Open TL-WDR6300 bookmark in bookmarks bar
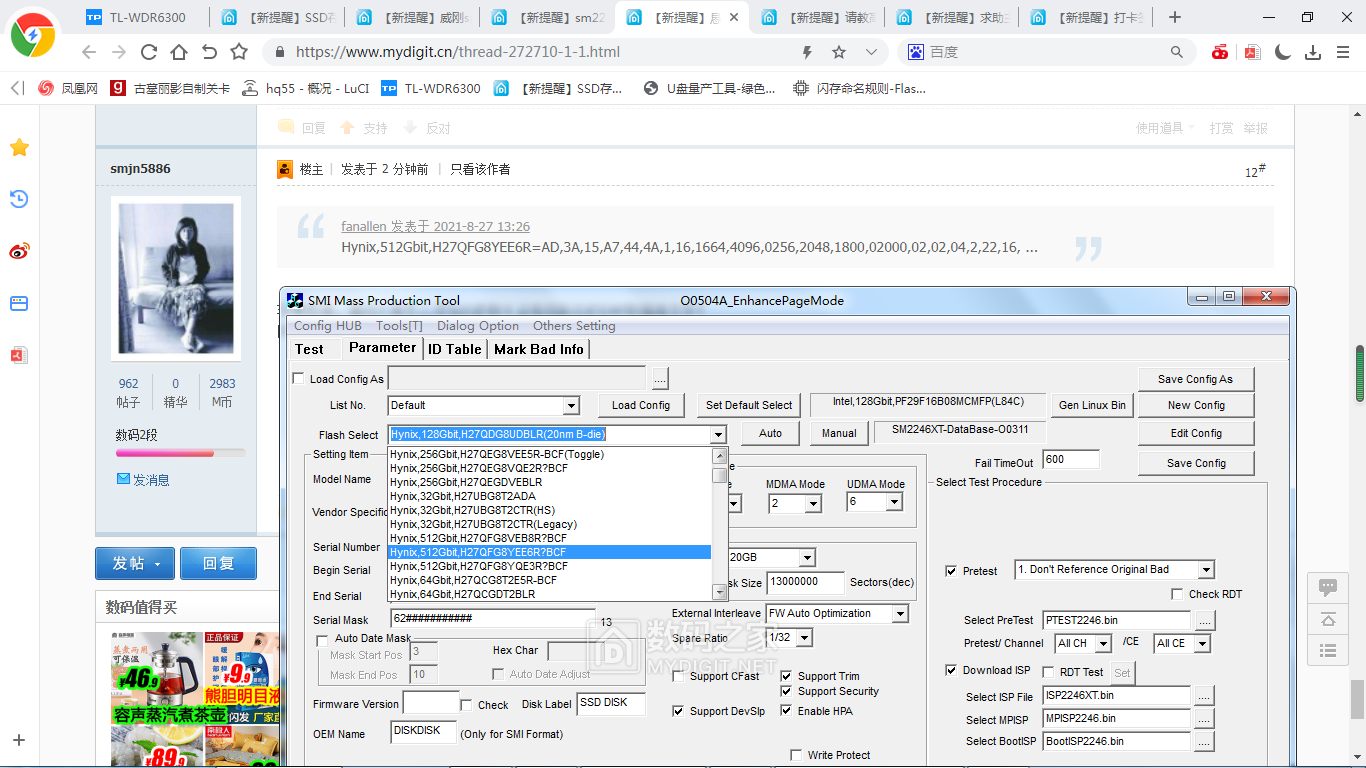Image resolution: width=1366 pixels, height=768 pixels. coord(431,88)
